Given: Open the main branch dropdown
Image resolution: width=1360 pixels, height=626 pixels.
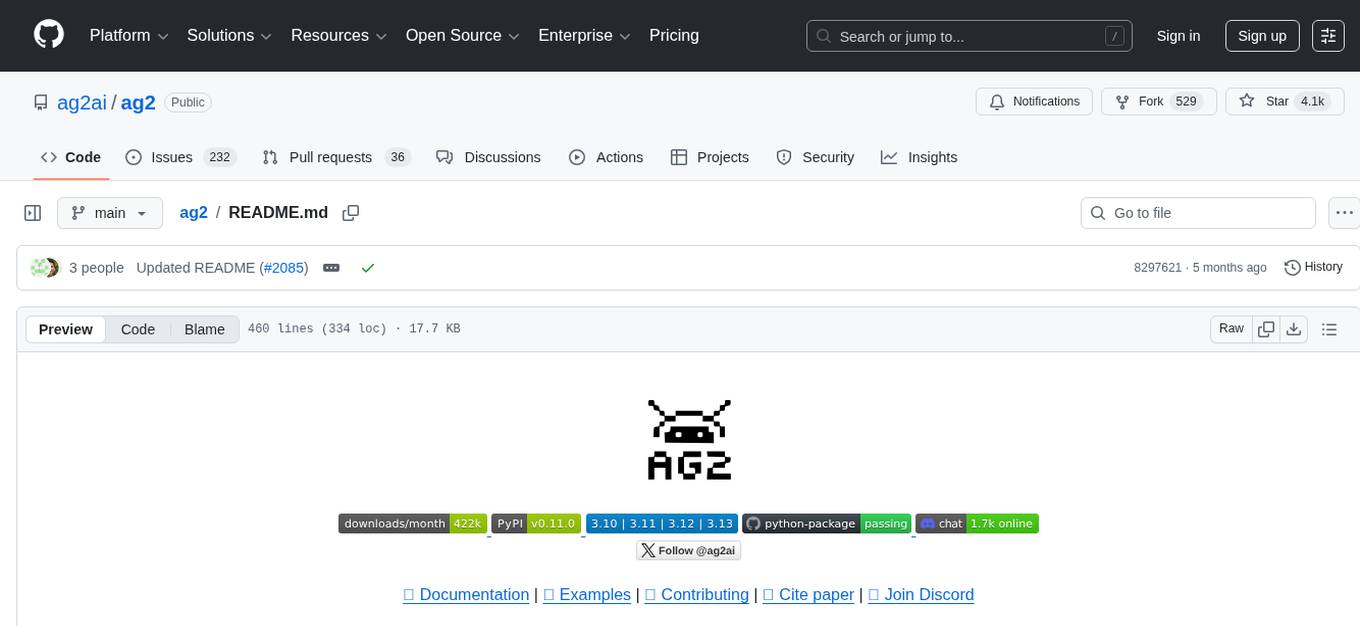Looking at the screenshot, I should tap(110, 213).
